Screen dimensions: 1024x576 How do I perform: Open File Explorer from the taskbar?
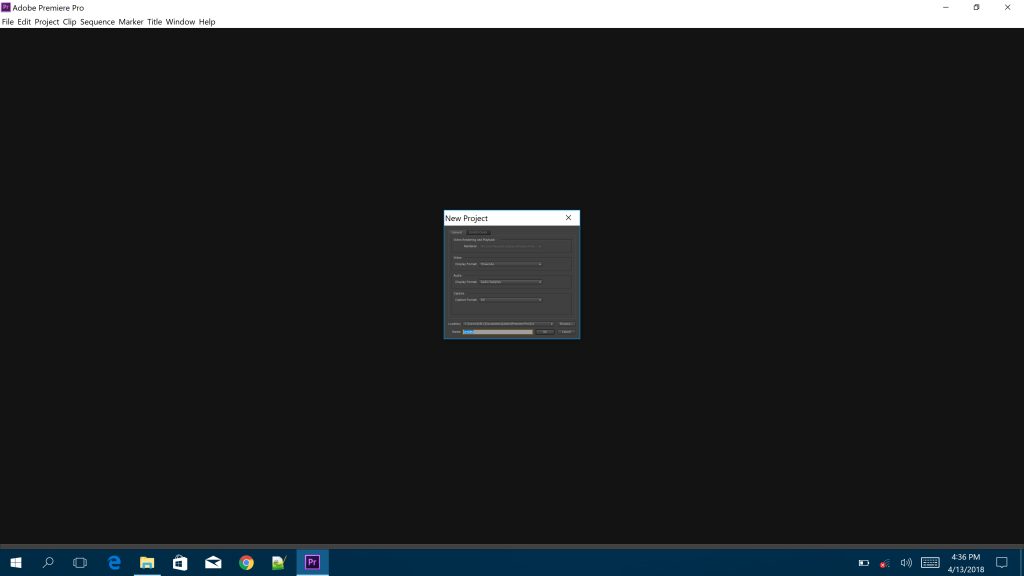(x=147, y=562)
